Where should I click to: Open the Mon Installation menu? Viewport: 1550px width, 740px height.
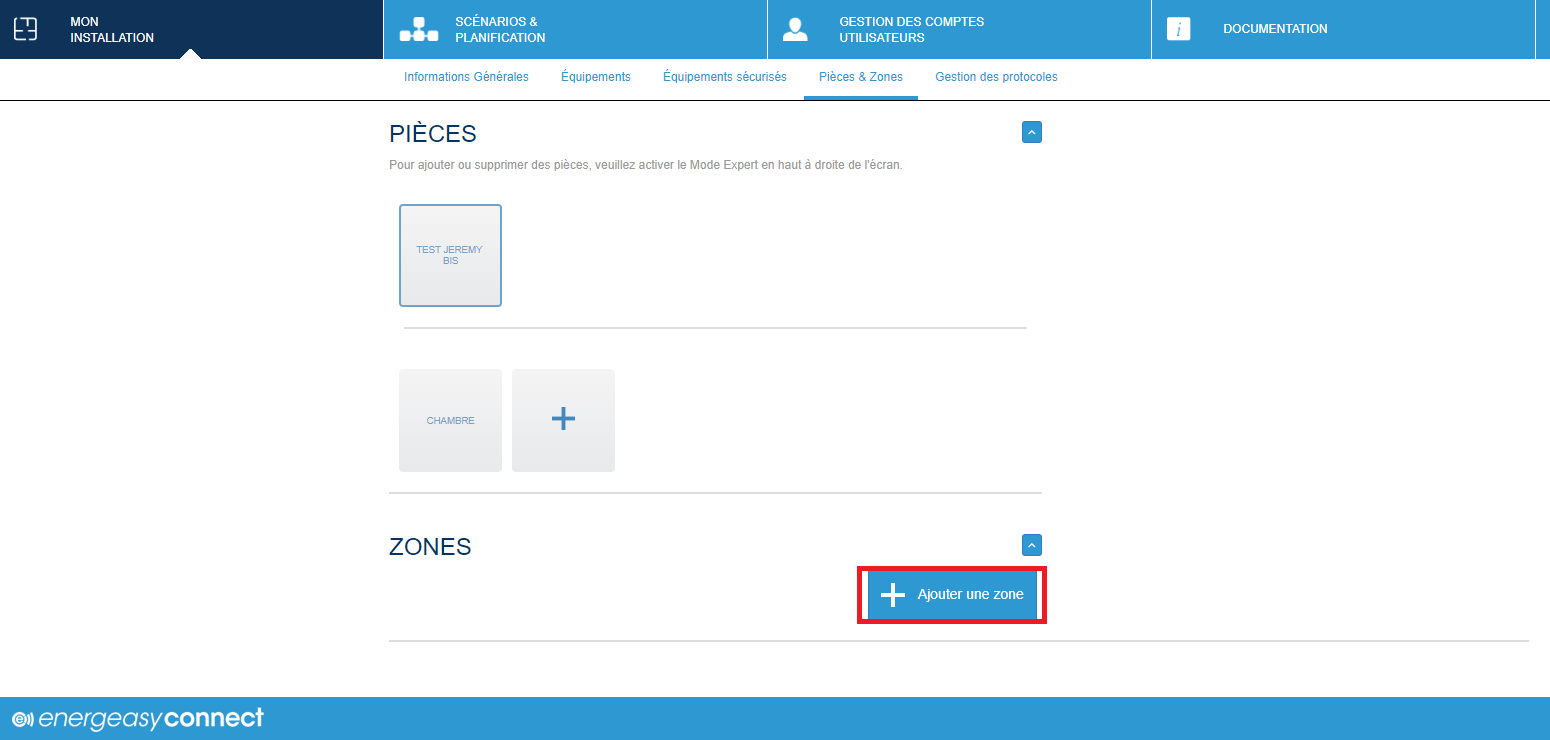pyautogui.click(x=191, y=29)
